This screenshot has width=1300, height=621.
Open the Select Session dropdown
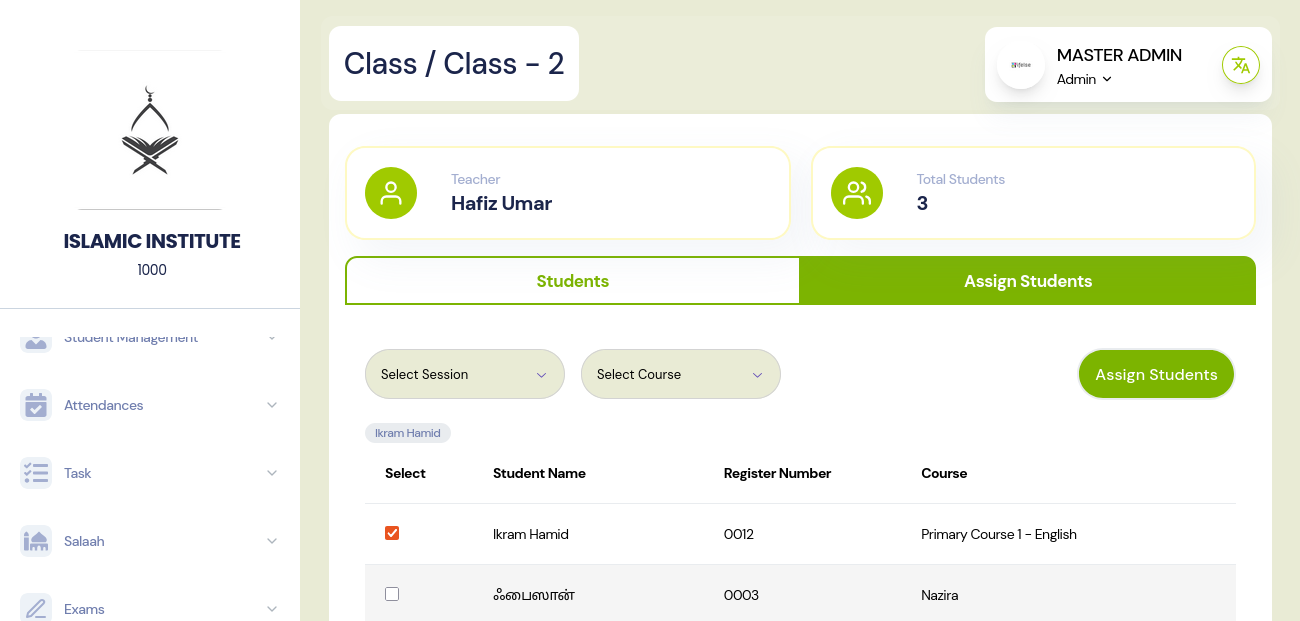pos(464,374)
